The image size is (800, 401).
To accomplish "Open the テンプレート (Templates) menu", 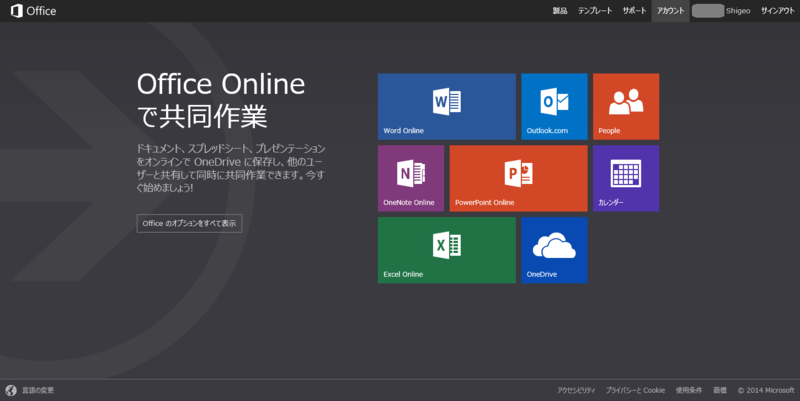I will point(595,11).
